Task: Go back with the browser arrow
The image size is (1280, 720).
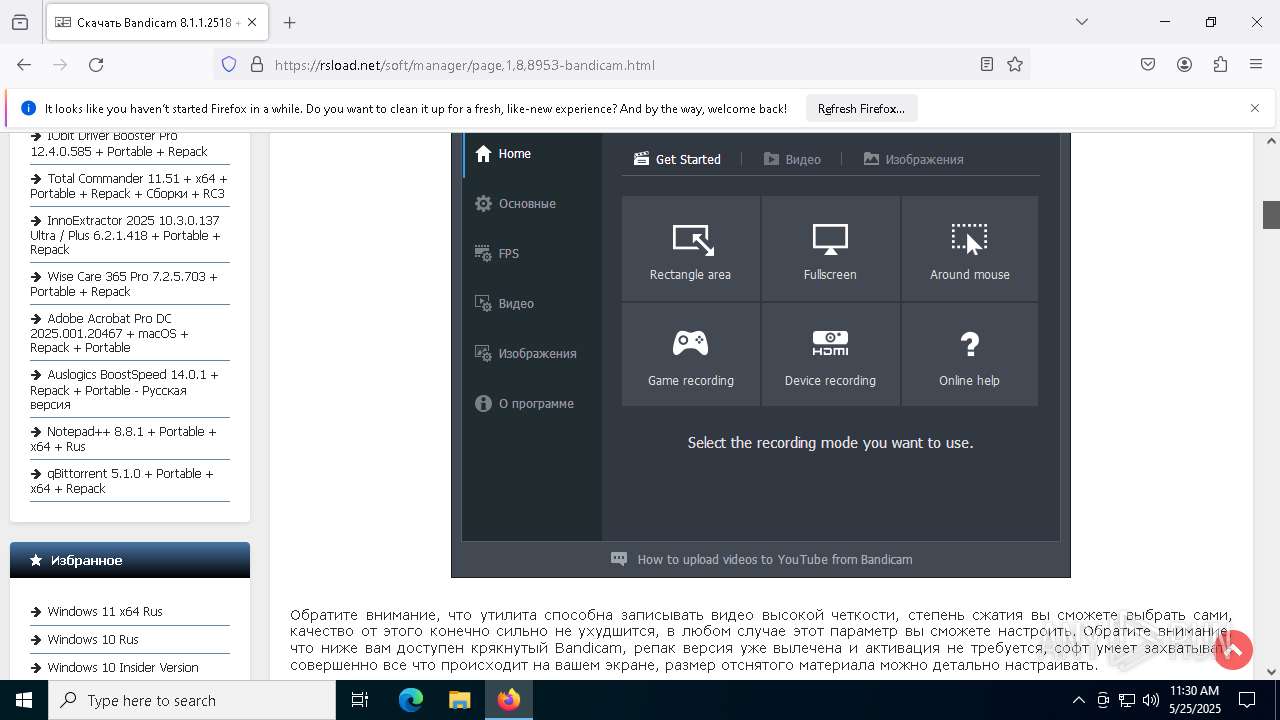Action: coord(24,64)
